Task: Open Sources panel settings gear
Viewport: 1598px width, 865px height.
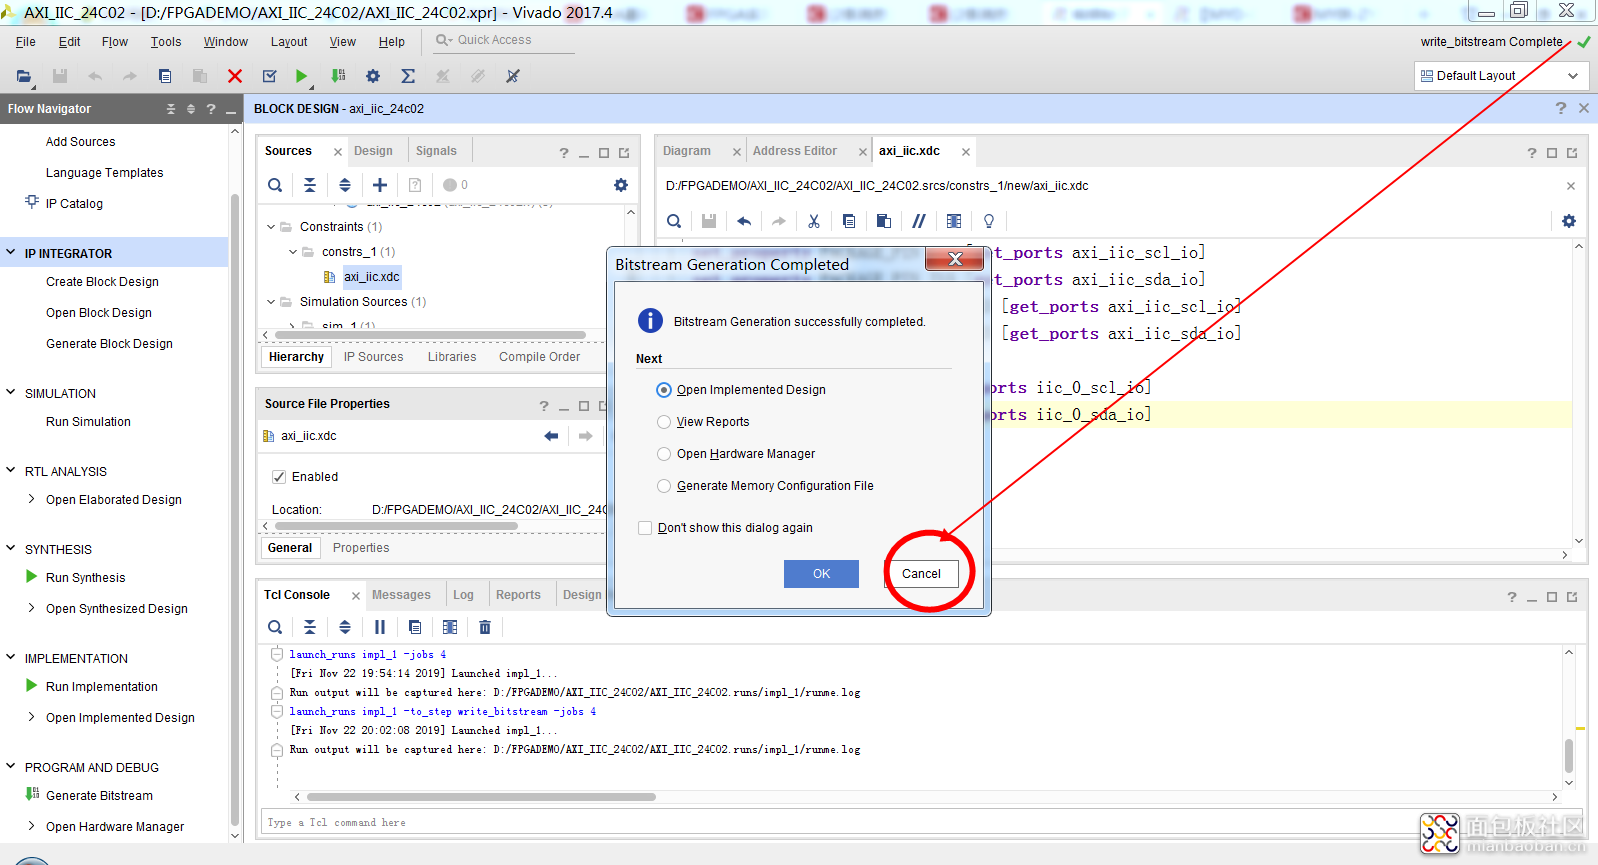Action: point(621,185)
